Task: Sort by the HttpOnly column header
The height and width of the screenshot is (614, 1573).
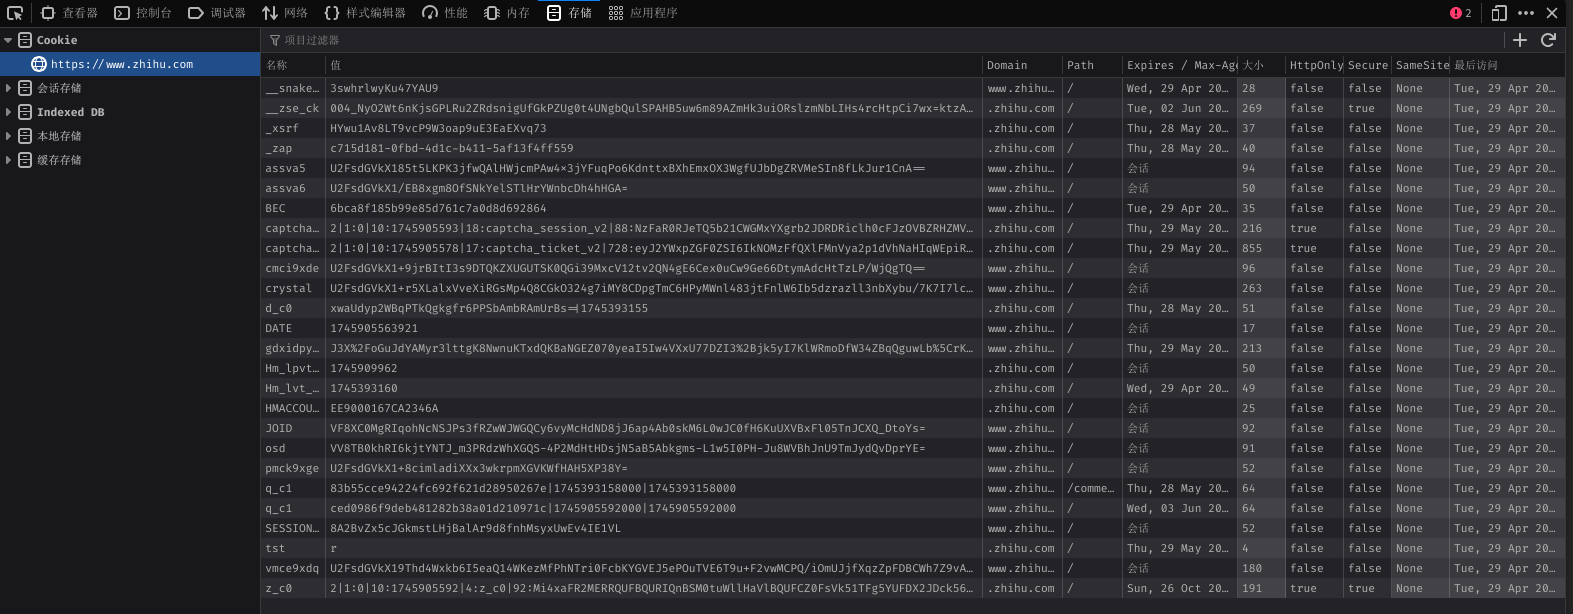Action: tap(1314, 65)
